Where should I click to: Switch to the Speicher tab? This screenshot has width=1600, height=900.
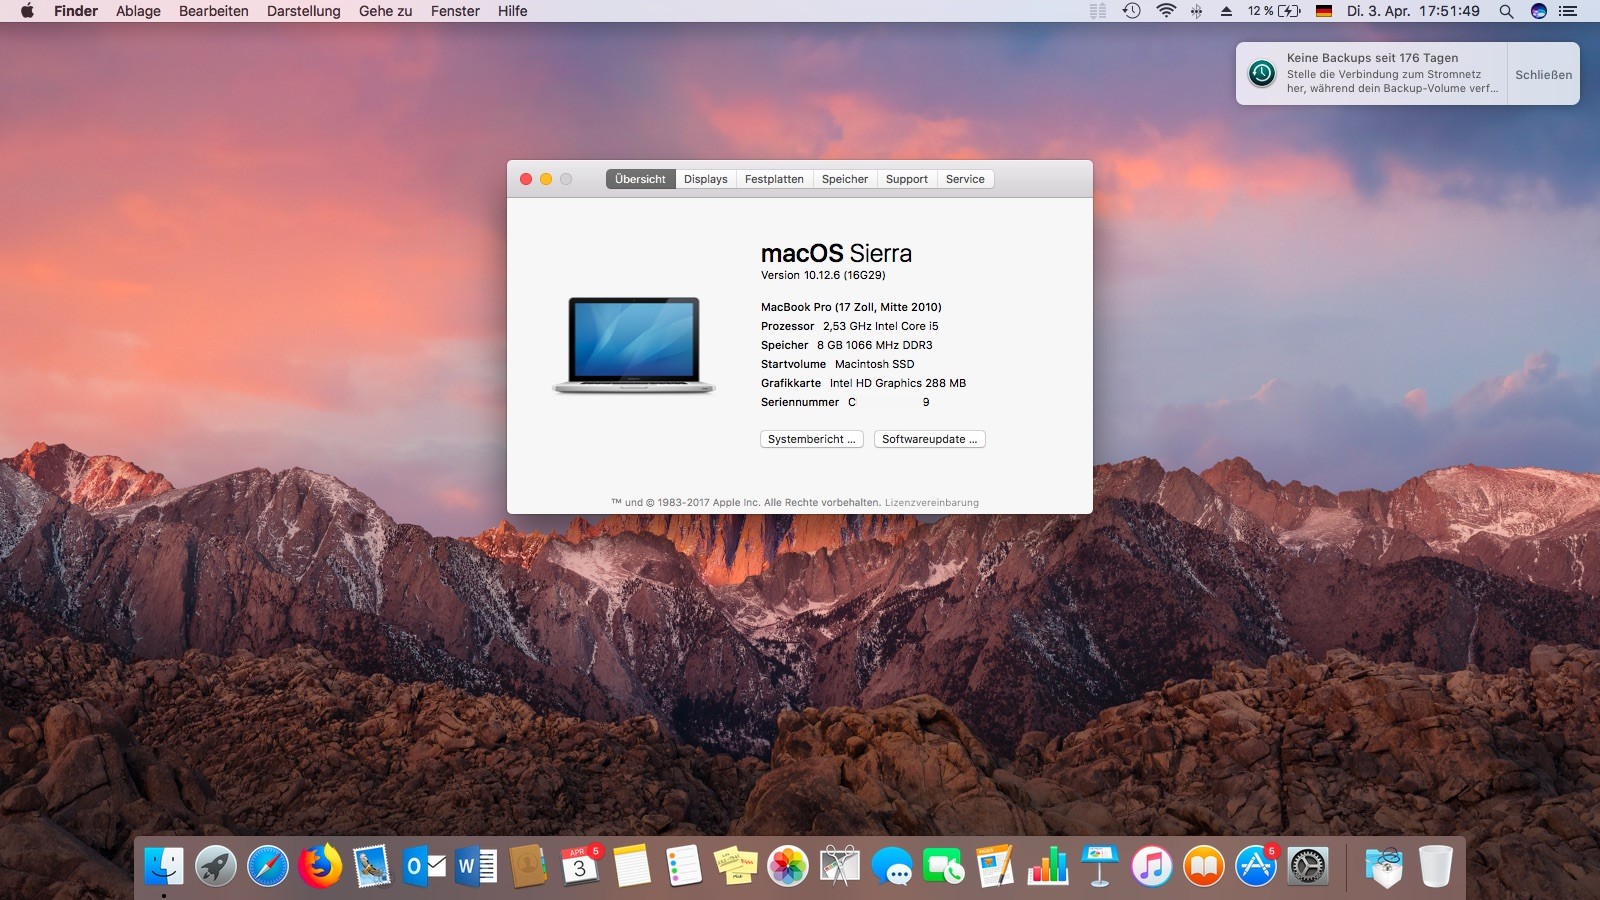click(x=845, y=179)
